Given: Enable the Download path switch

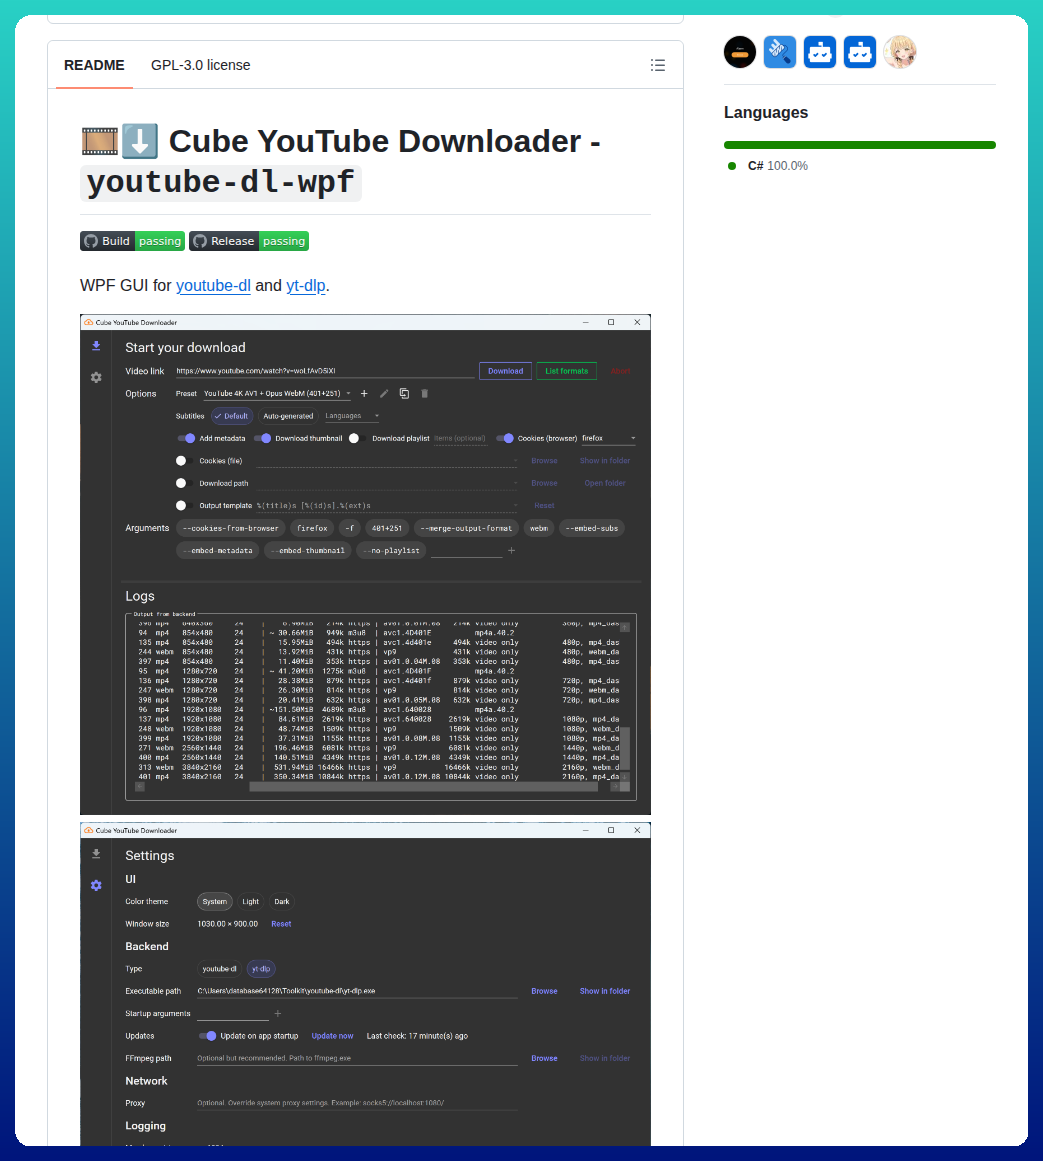Looking at the screenshot, I should [184, 484].
